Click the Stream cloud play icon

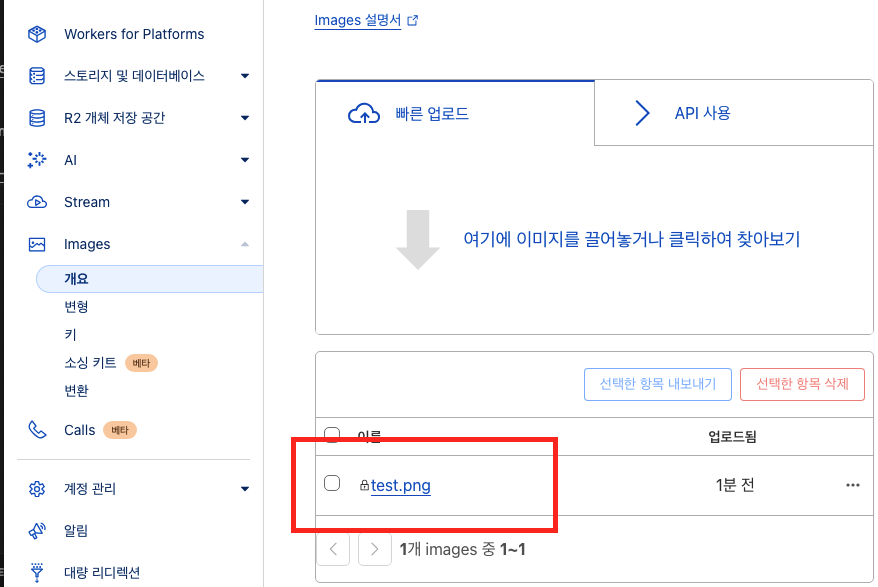coord(37,202)
